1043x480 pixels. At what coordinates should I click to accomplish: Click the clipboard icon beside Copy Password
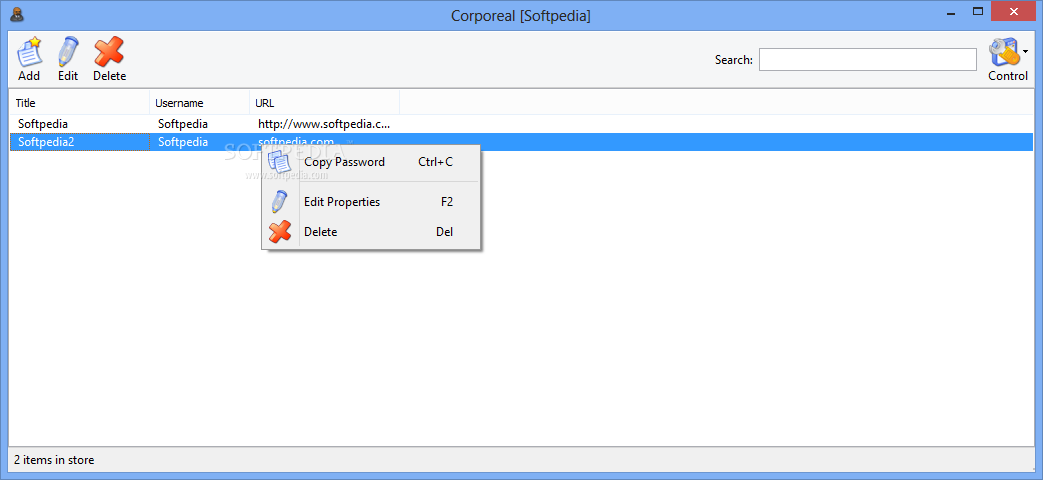coord(279,162)
